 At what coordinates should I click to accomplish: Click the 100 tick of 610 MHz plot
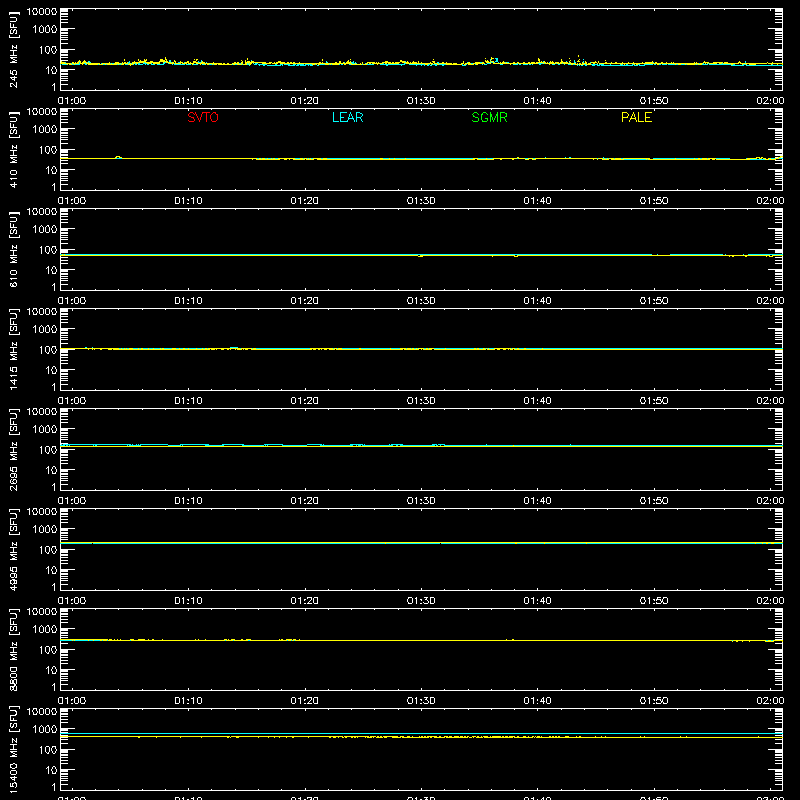[48, 250]
